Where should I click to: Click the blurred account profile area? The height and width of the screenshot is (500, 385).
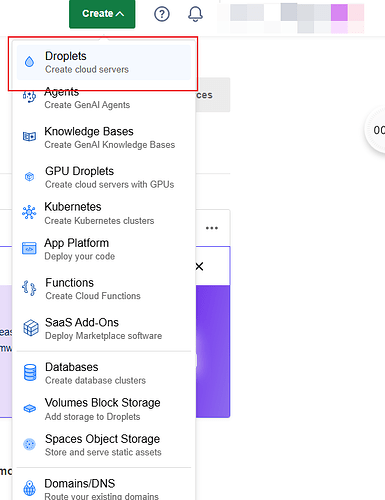point(291,17)
